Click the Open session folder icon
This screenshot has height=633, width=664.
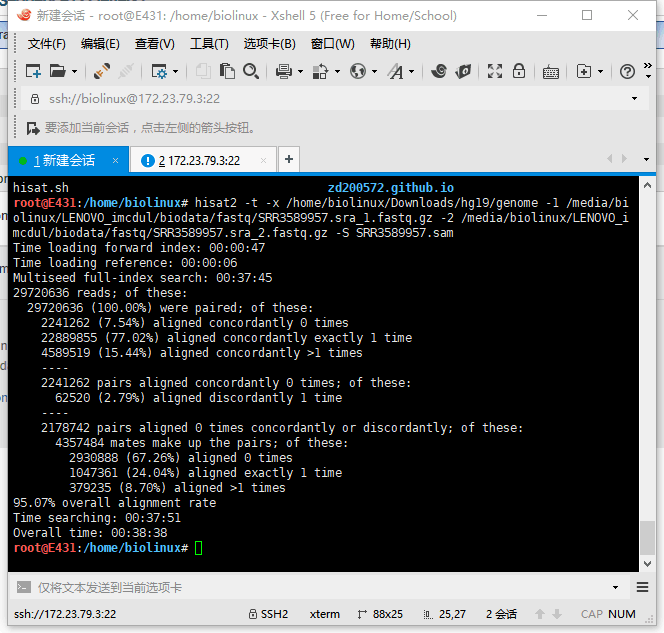[58, 71]
